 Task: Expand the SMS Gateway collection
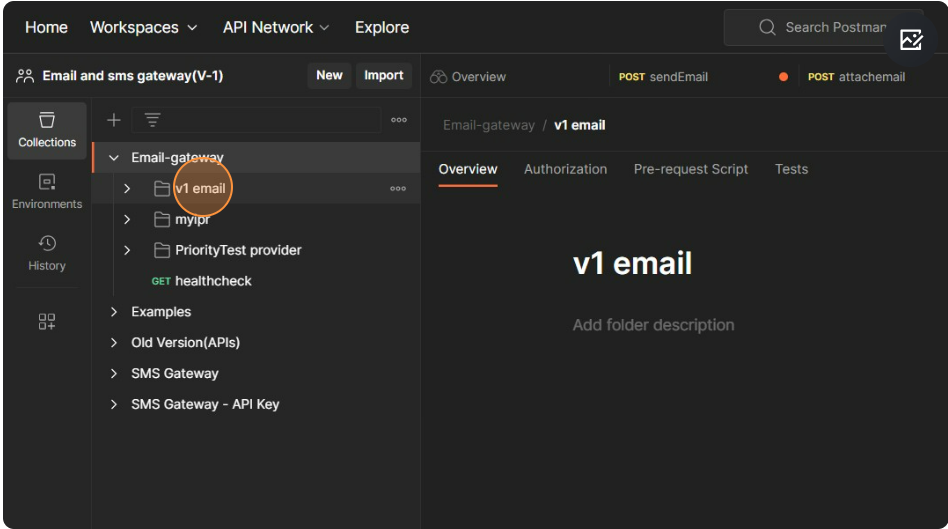114,373
